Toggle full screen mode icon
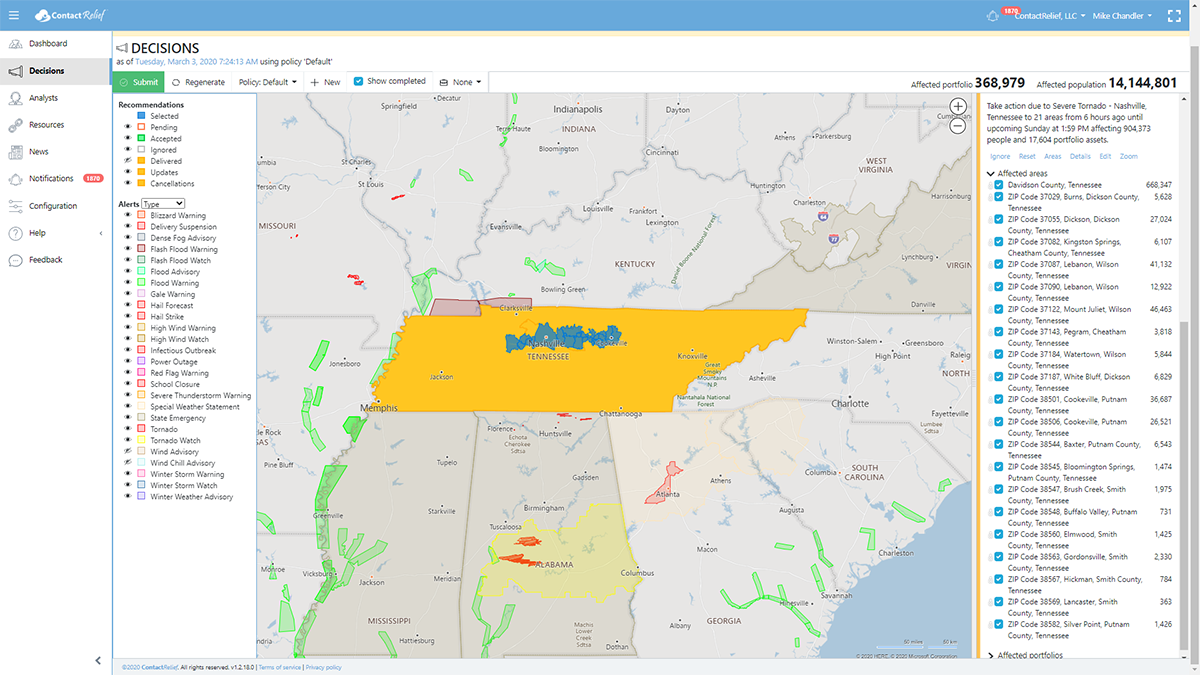The width and height of the screenshot is (1200, 675). (x=1175, y=15)
